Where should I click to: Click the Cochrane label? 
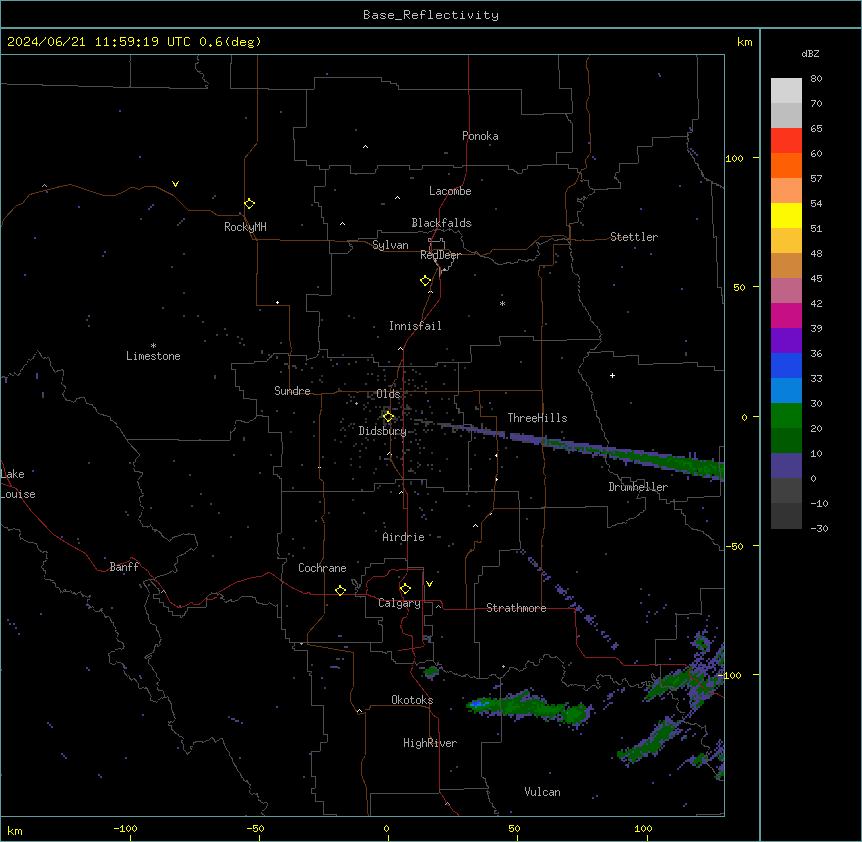point(322,568)
